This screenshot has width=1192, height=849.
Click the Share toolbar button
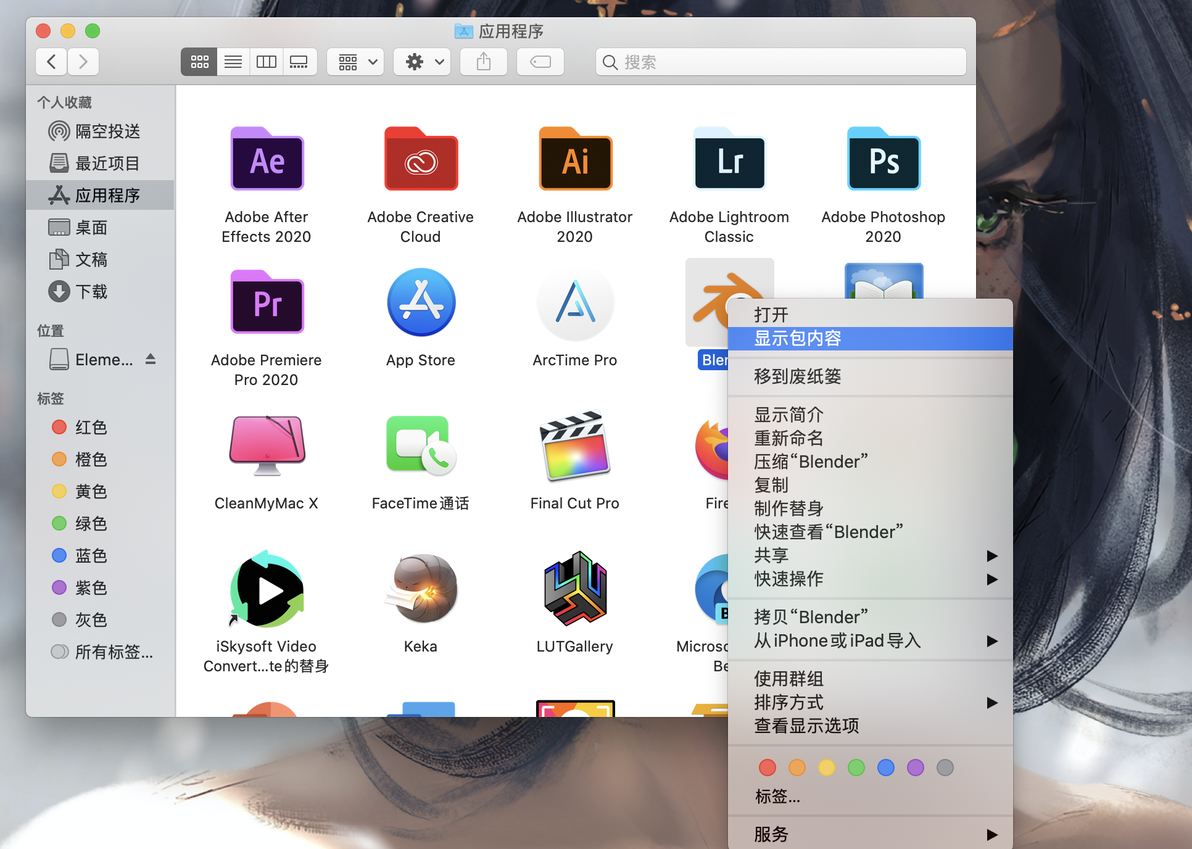483,62
